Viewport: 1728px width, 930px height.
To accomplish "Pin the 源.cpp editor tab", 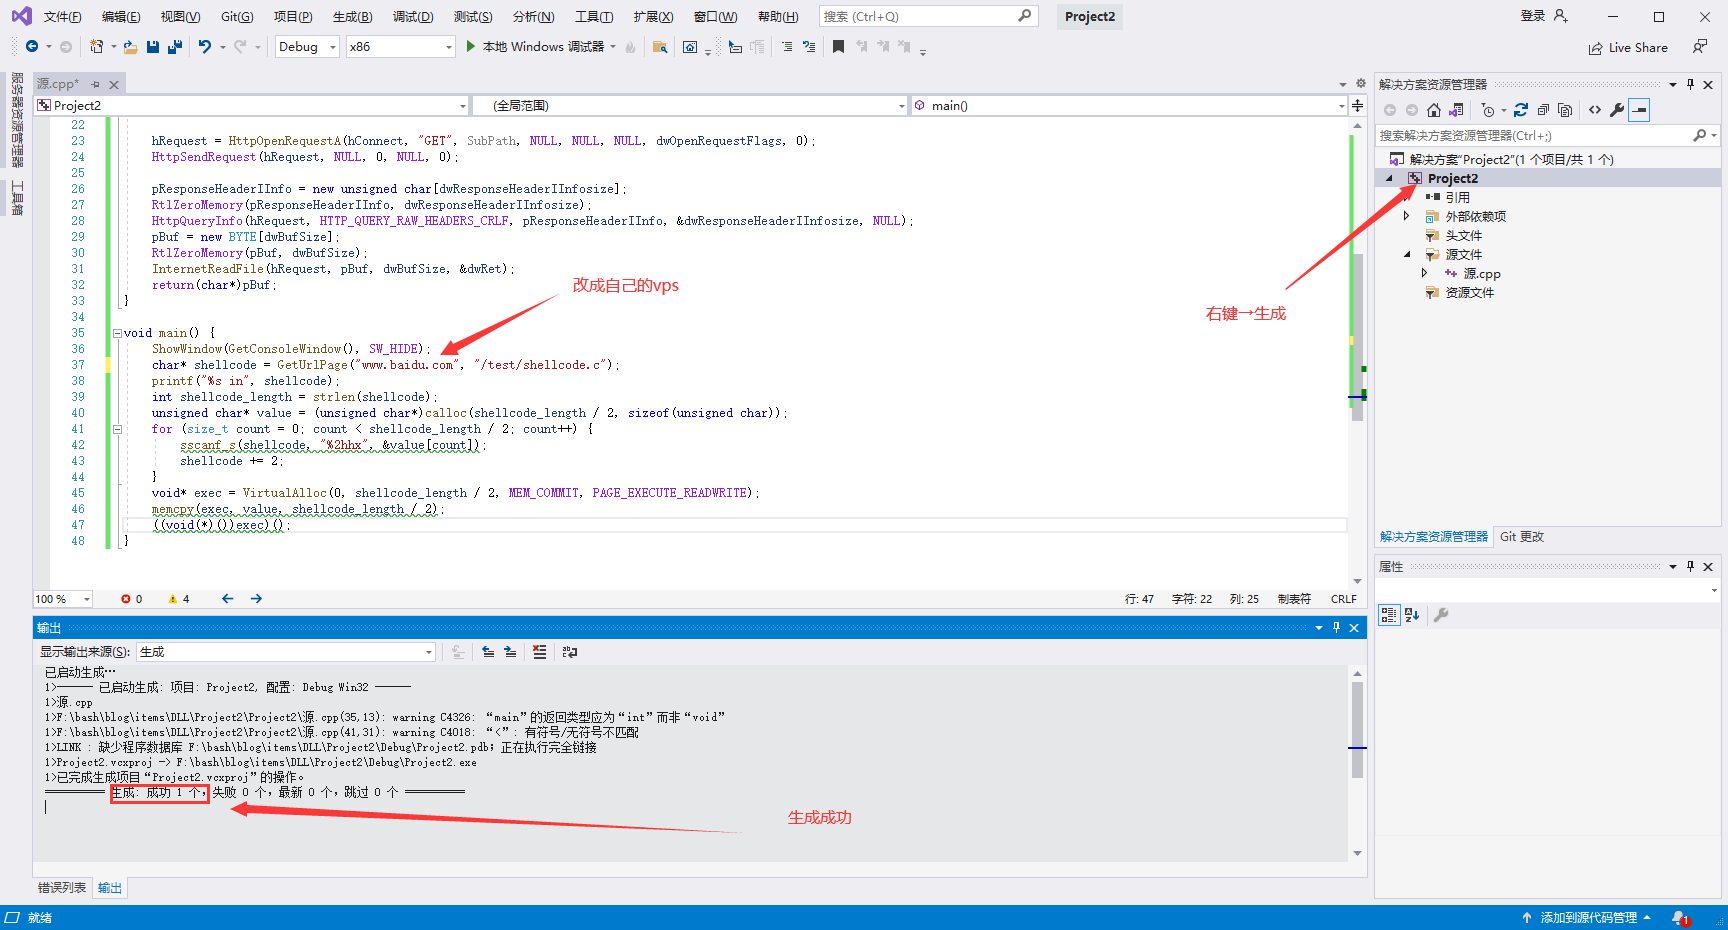I will tap(95, 85).
